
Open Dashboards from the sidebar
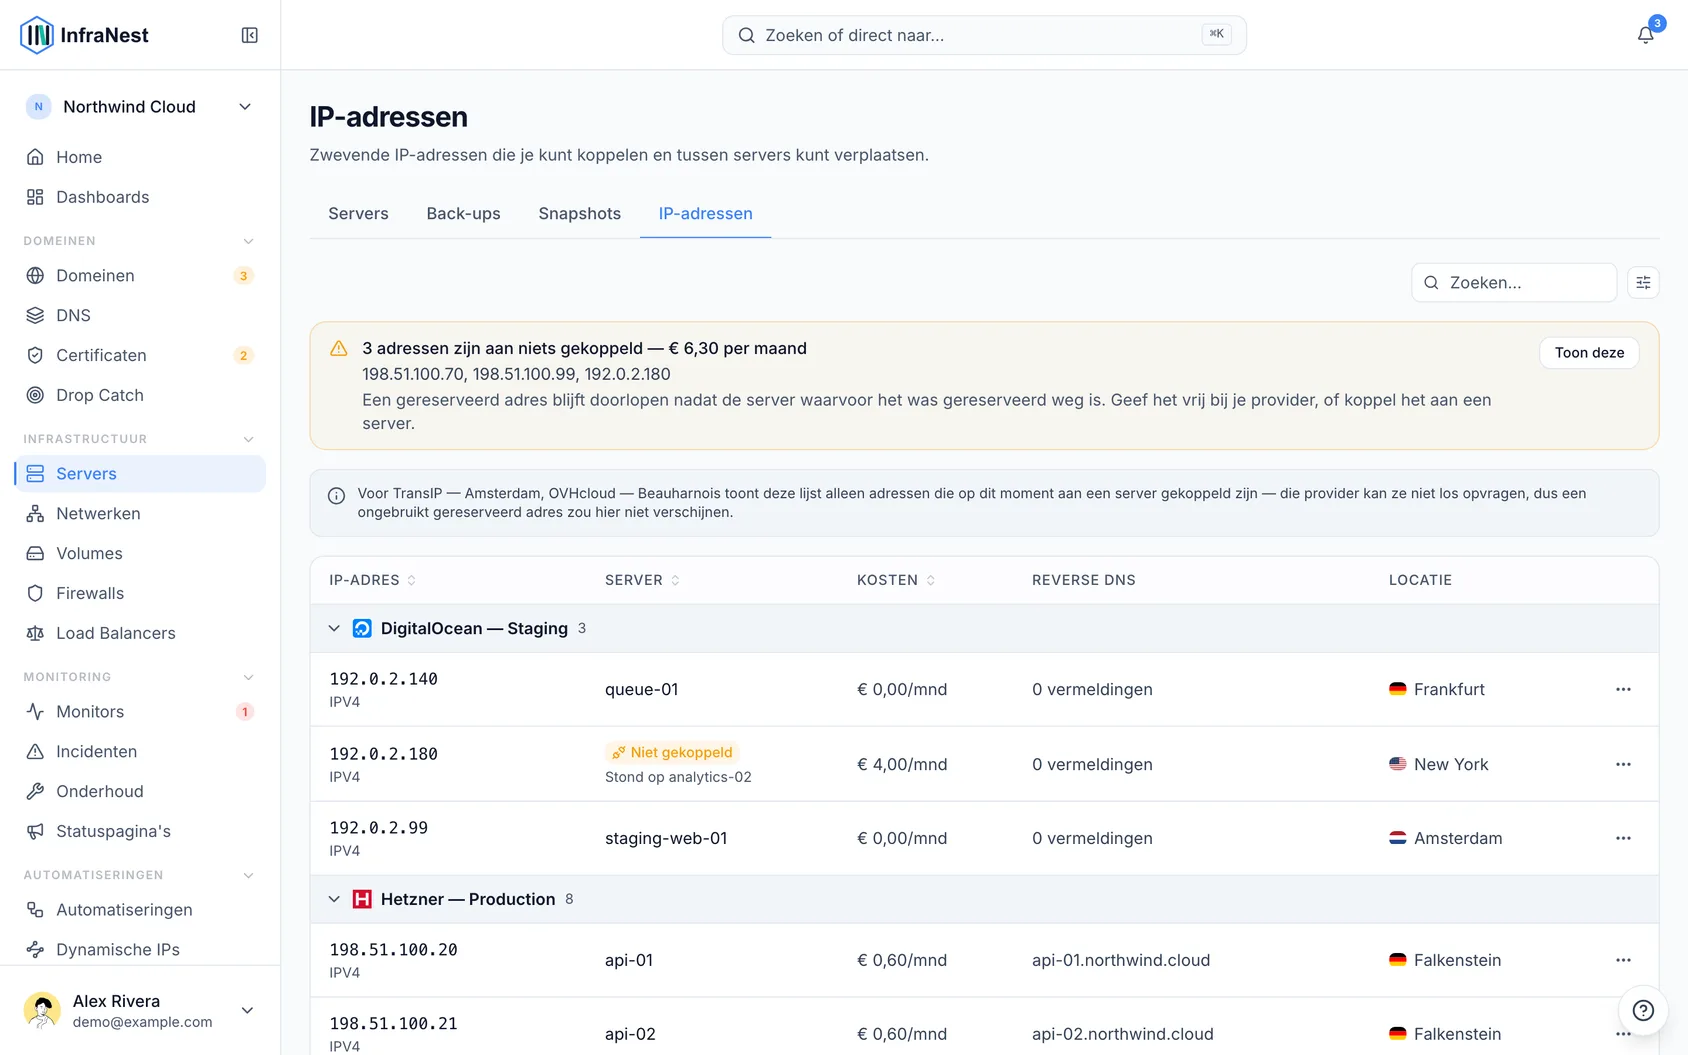pos(140,197)
